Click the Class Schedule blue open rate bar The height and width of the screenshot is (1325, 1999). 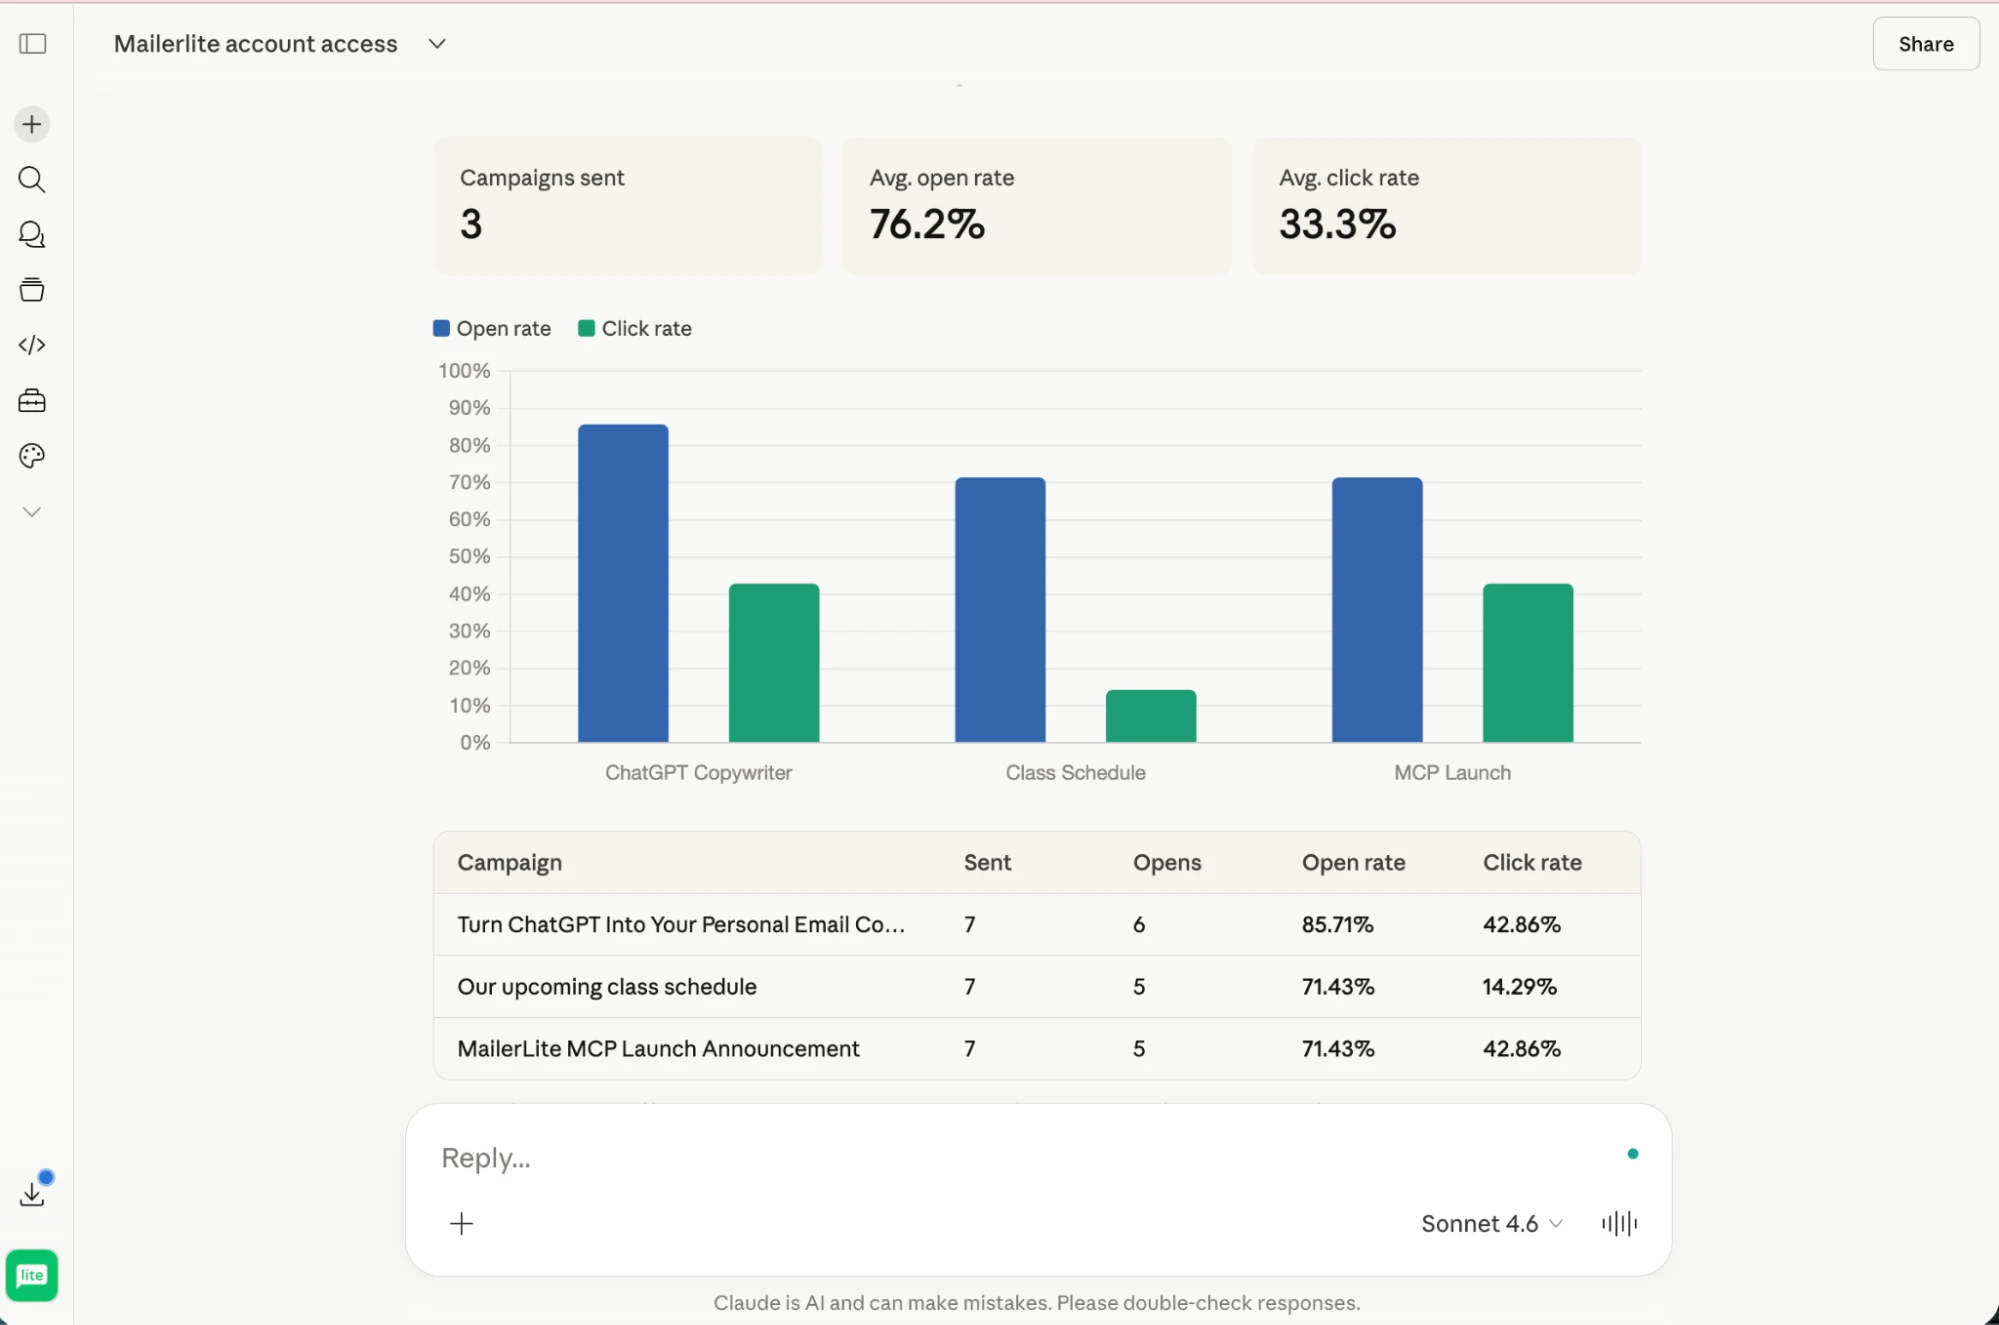(x=1000, y=610)
